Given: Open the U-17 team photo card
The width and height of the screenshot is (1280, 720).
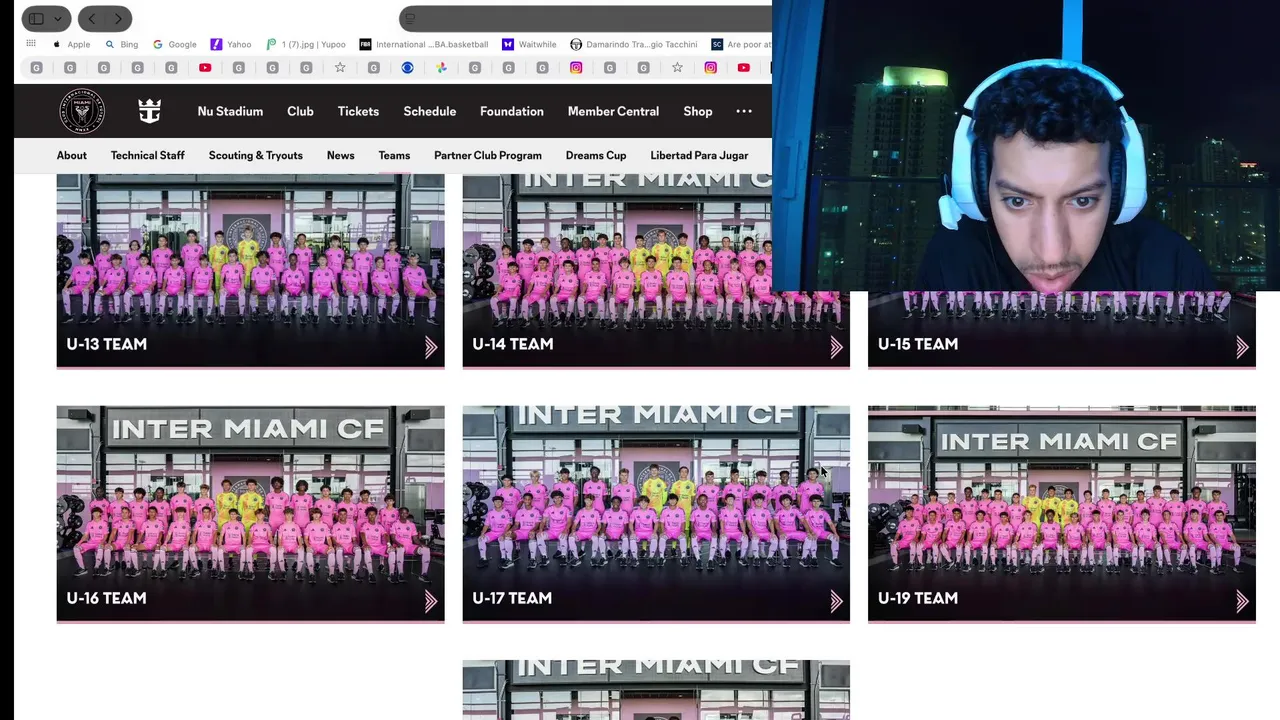Looking at the screenshot, I should (656, 514).
